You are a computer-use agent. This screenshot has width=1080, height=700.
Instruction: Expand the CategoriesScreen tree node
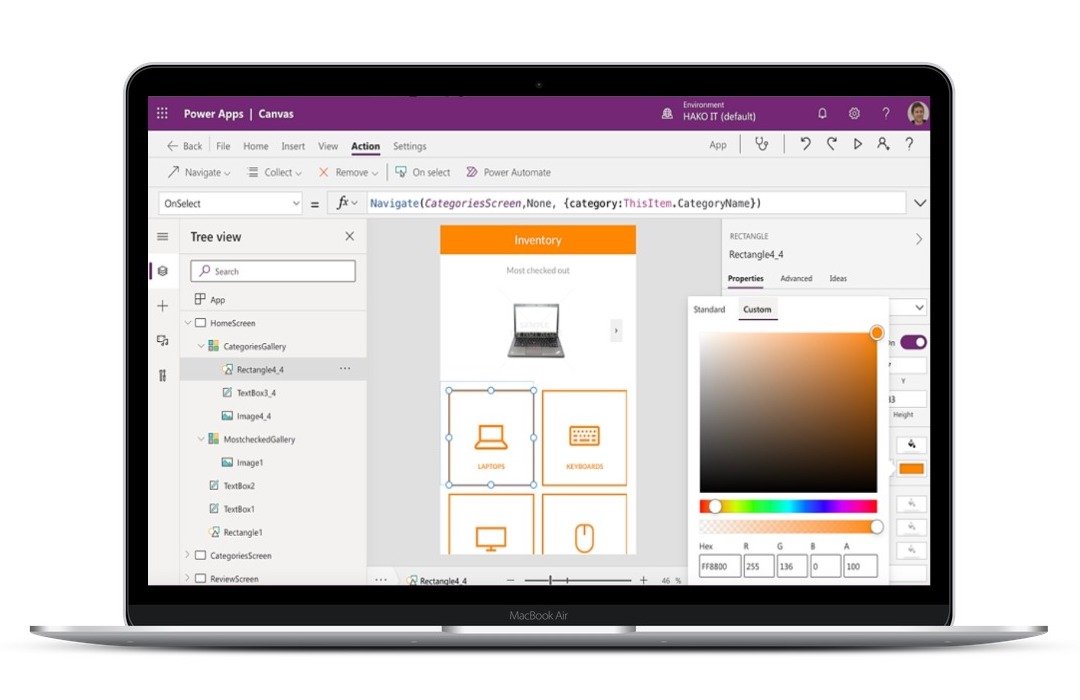click(x=188, y=555)
